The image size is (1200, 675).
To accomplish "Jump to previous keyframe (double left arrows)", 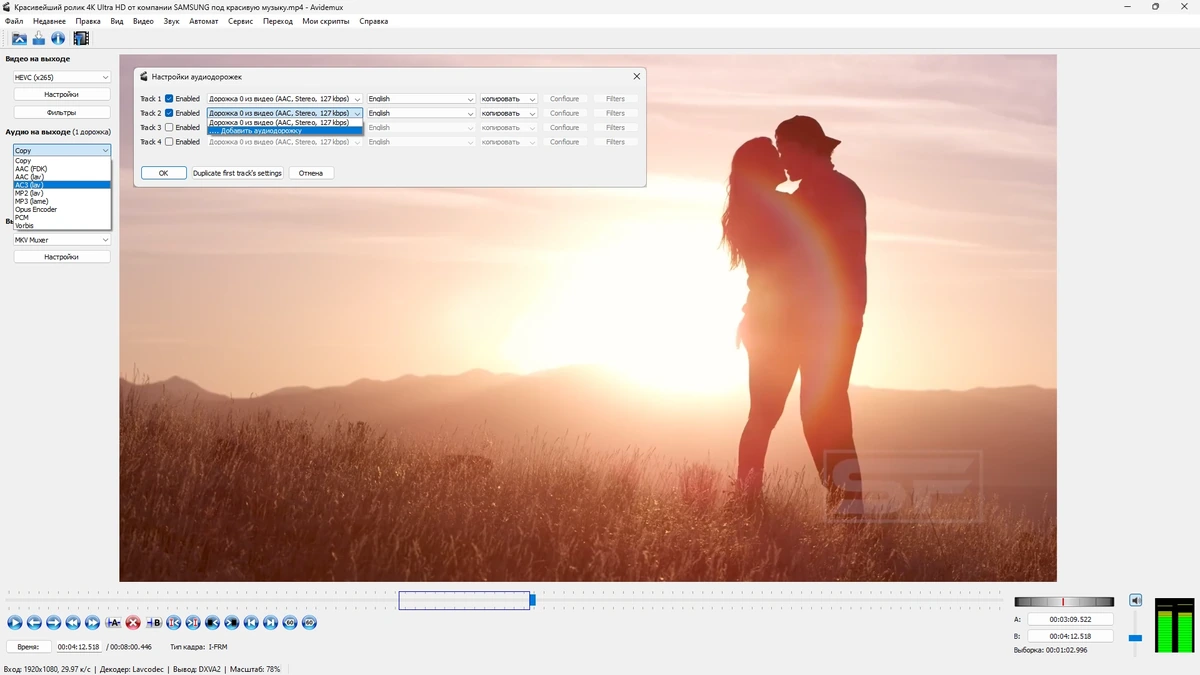I will point(73,623).
